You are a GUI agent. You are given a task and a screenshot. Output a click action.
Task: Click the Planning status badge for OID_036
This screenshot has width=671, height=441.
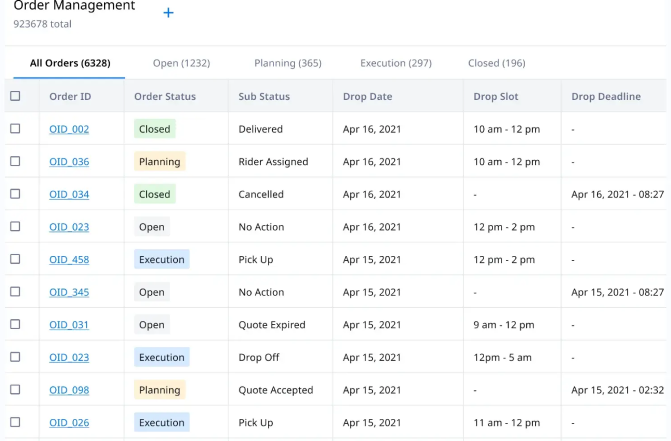pyautogui.click(x=159, y=162)
